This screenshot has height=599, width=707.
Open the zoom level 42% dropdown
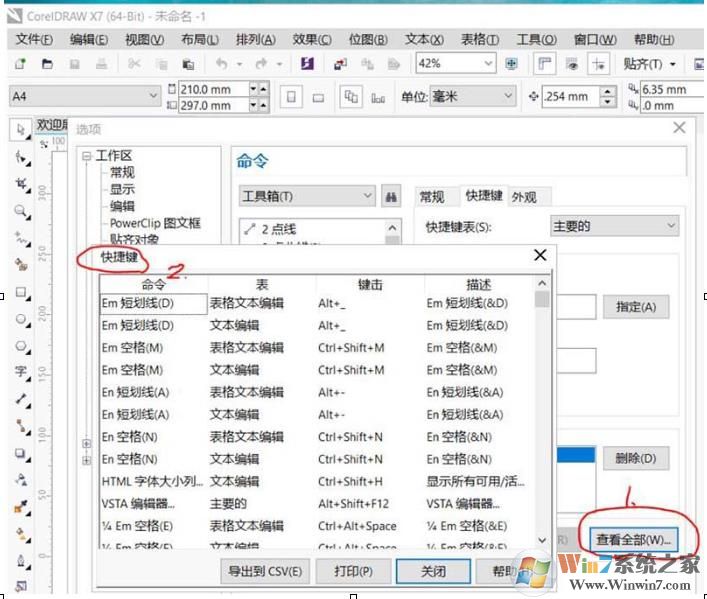coord(487,63)
